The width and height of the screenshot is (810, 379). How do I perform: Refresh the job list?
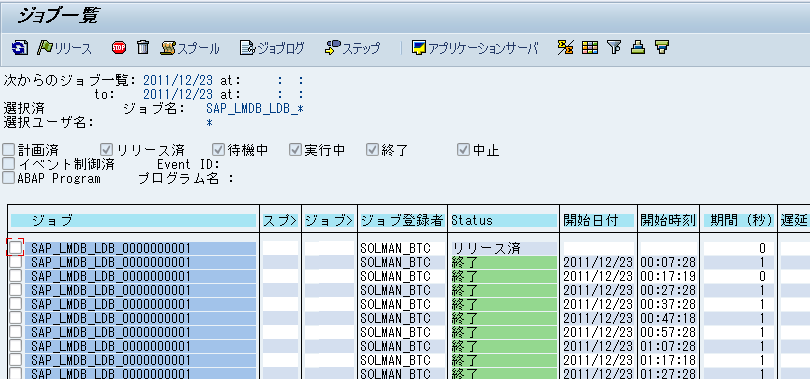[x=19, y=48]
